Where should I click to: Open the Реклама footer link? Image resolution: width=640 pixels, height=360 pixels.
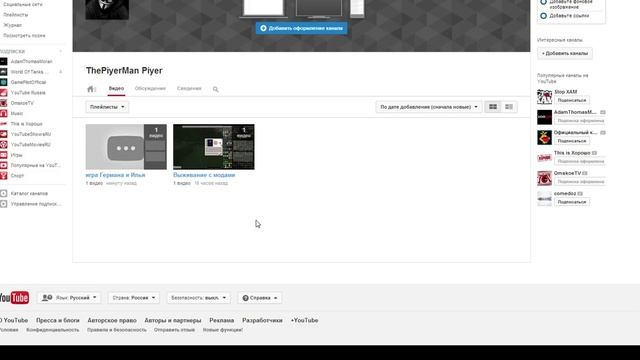point(222,320)
